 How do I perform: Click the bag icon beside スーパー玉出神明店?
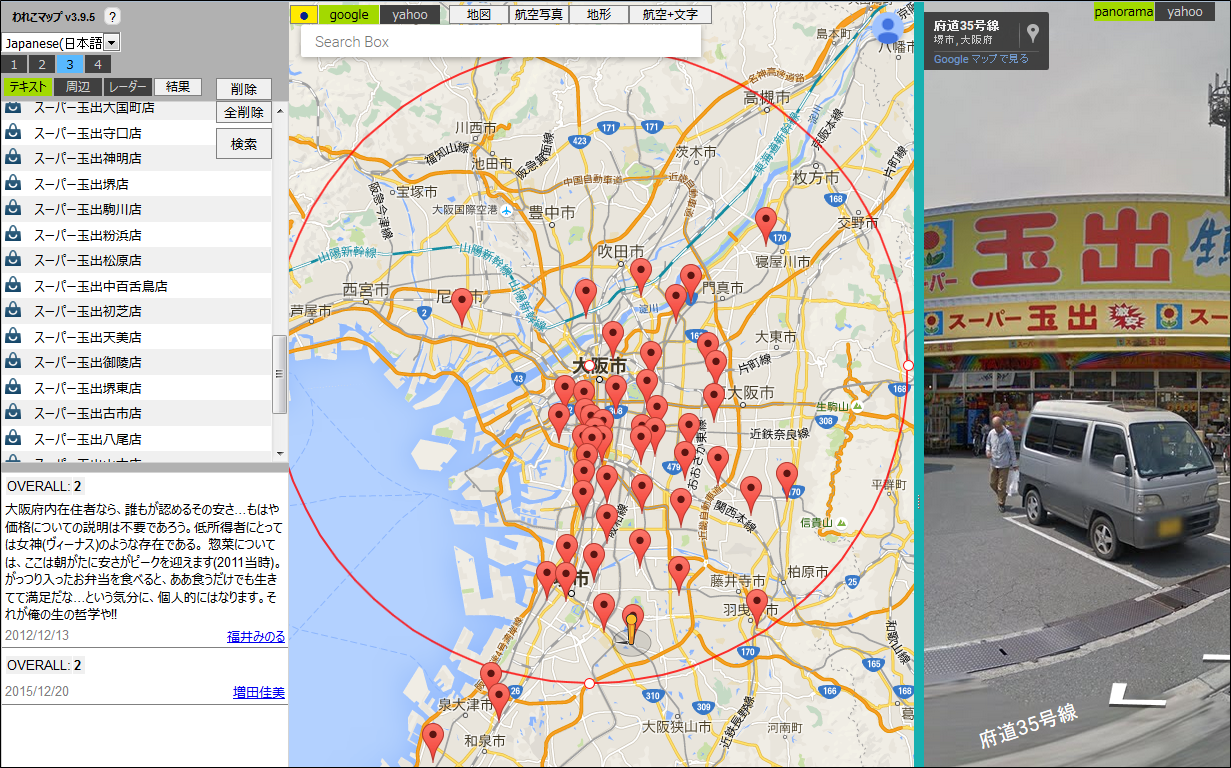pyautogui.click(x=14, y=157)
